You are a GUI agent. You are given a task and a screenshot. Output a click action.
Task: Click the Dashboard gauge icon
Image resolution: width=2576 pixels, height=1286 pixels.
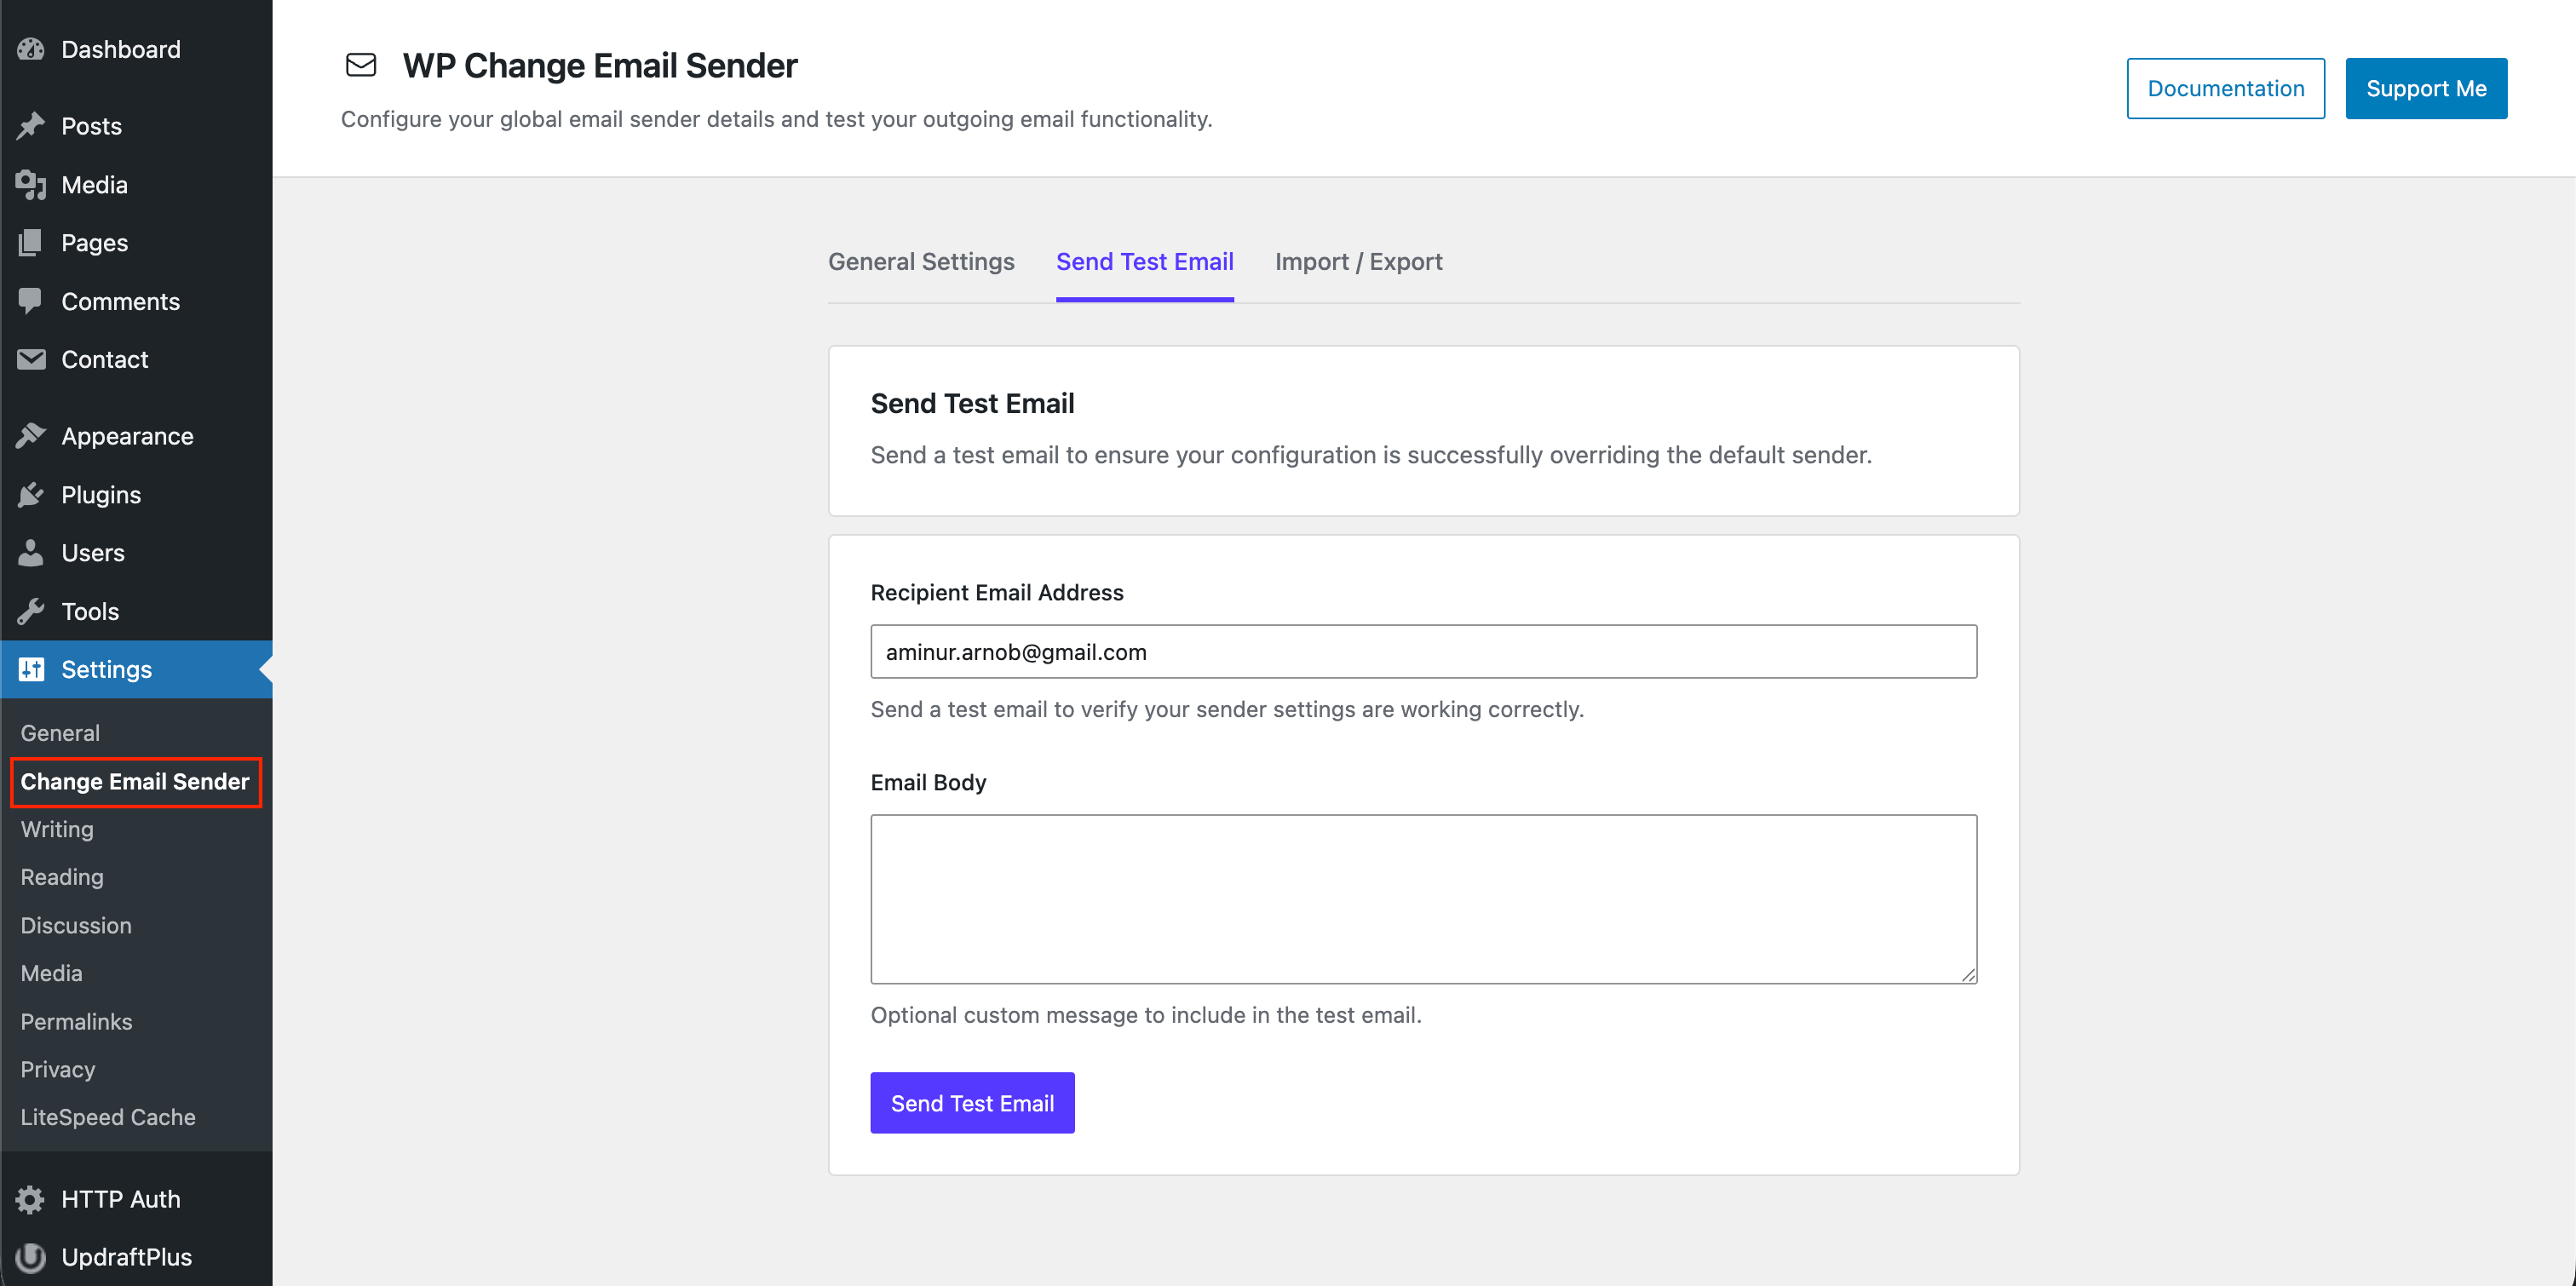(x=31, y=49)
